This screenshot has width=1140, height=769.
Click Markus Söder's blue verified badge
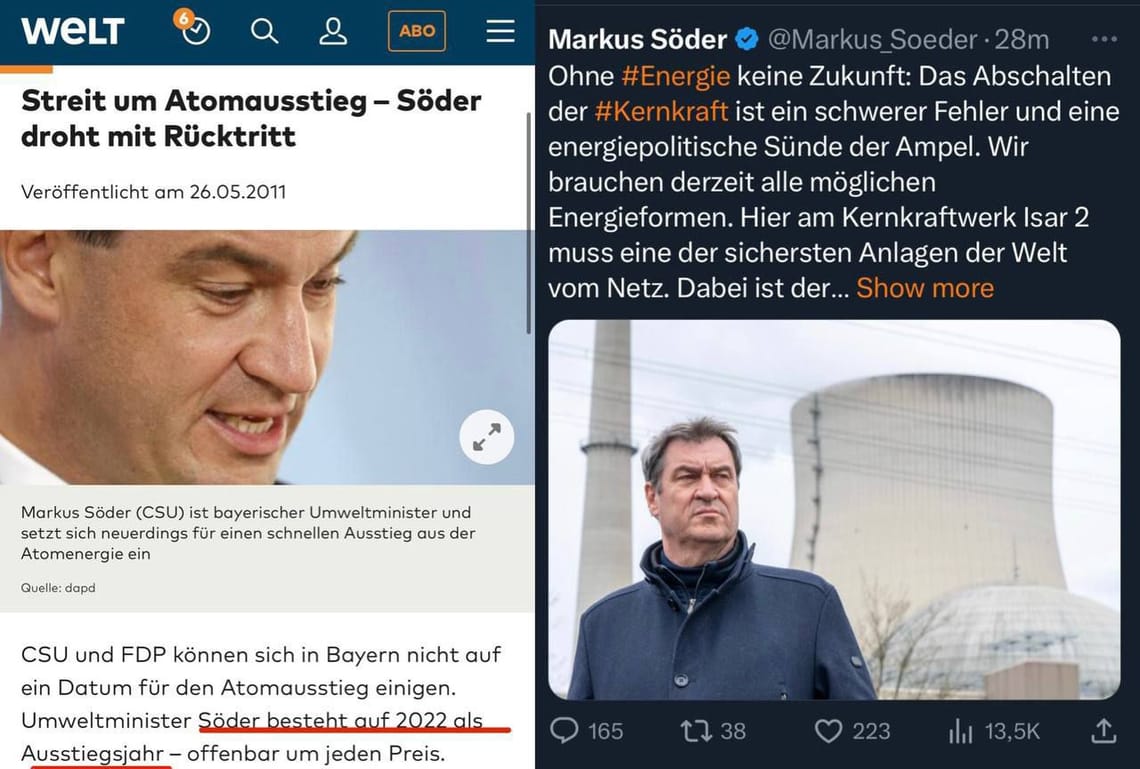[x=745, y=39]
